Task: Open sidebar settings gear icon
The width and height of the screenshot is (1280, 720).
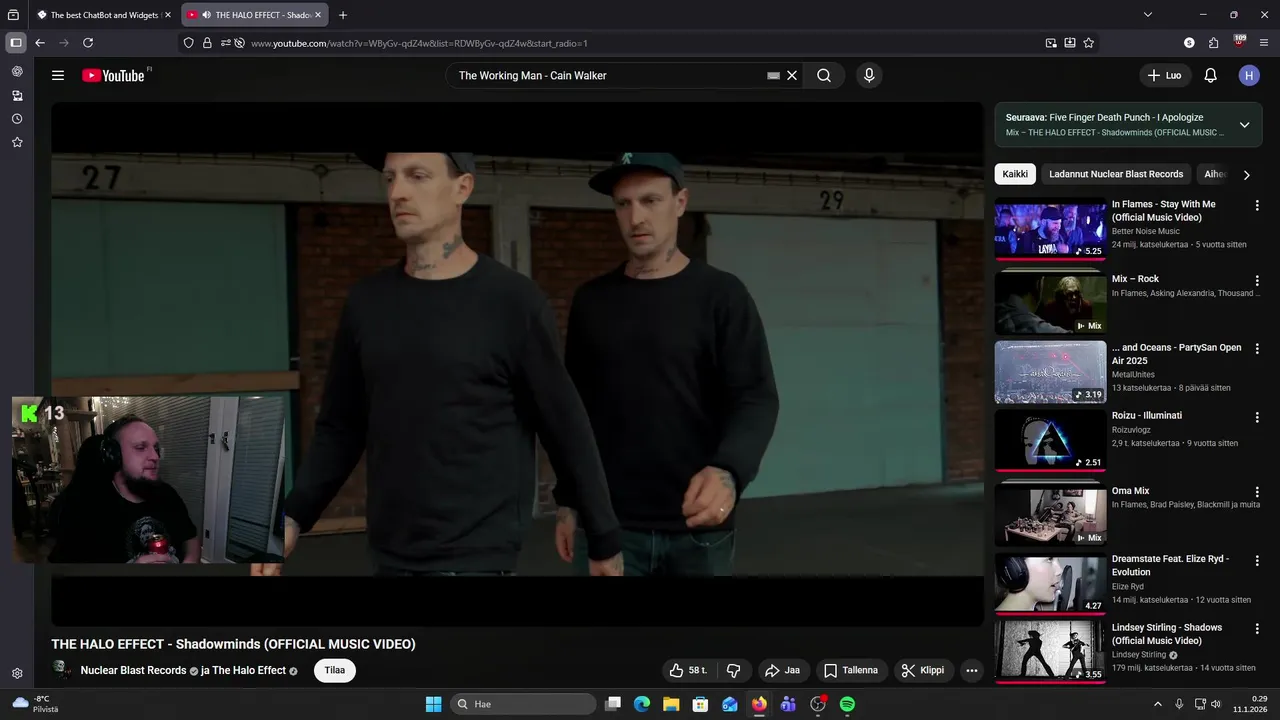Action: point(17,674)
